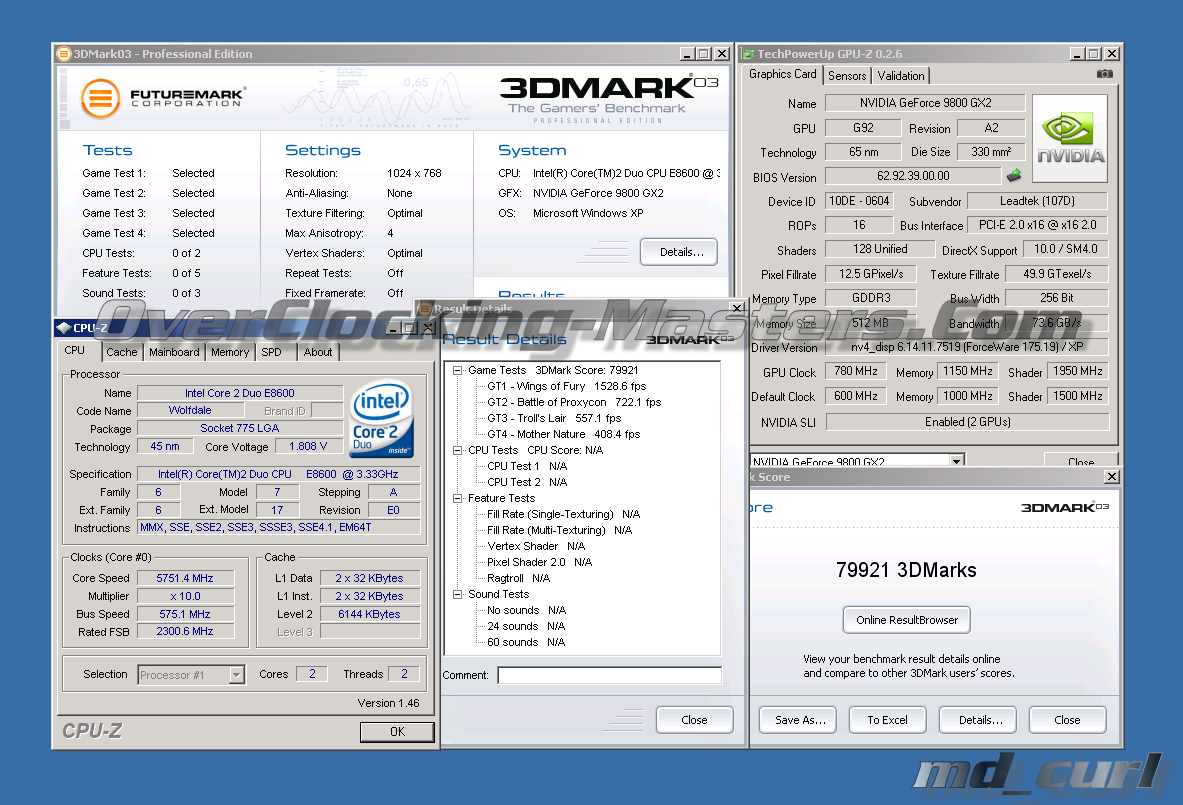
Task: Select the 24 sounds row
Action: point(526,626)
